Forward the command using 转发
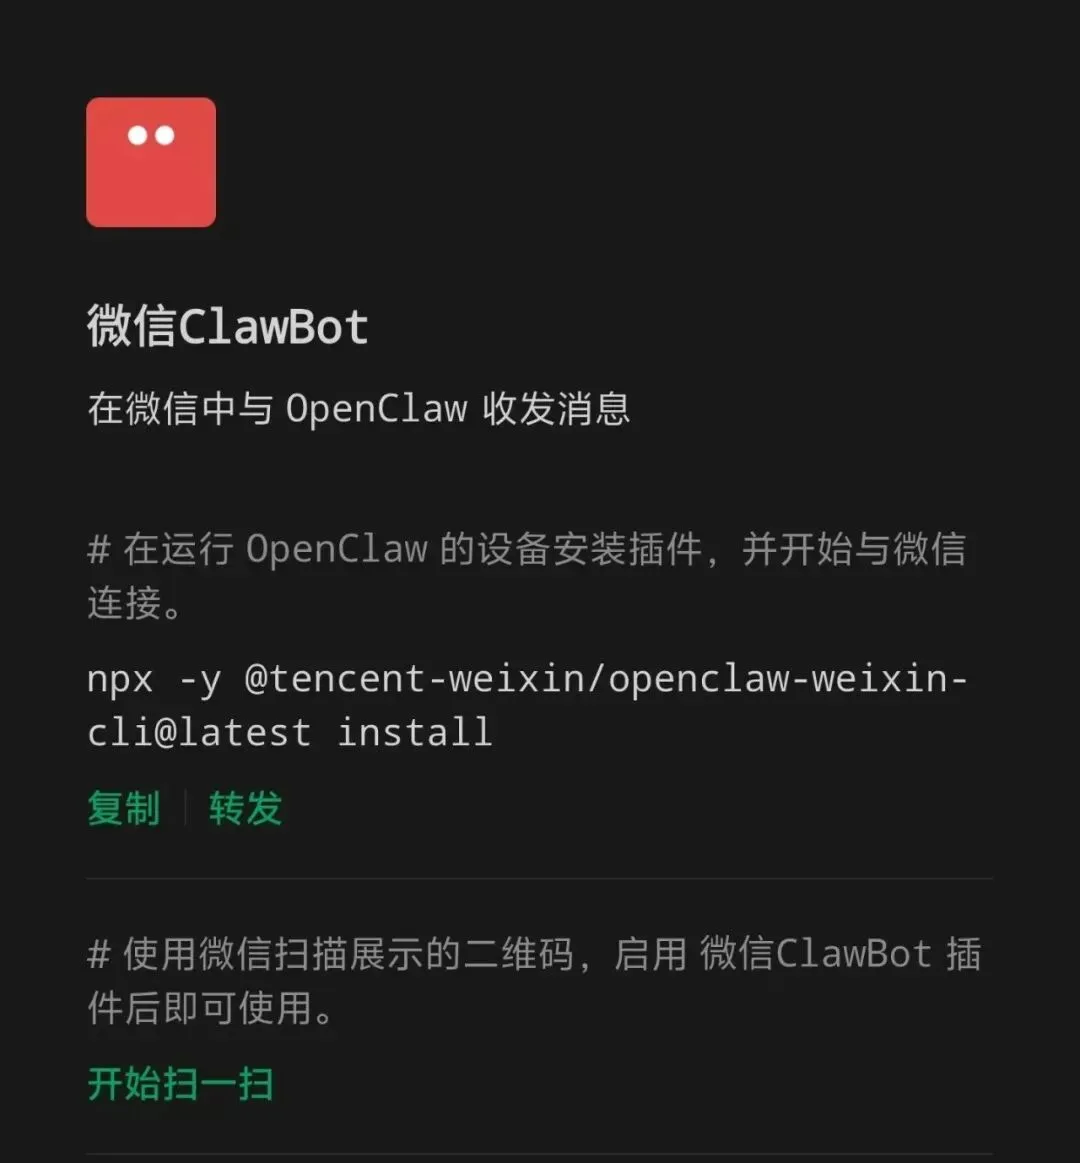Screen dimensions: 1080x1163 pyautogui.click(x=246, y=808)
